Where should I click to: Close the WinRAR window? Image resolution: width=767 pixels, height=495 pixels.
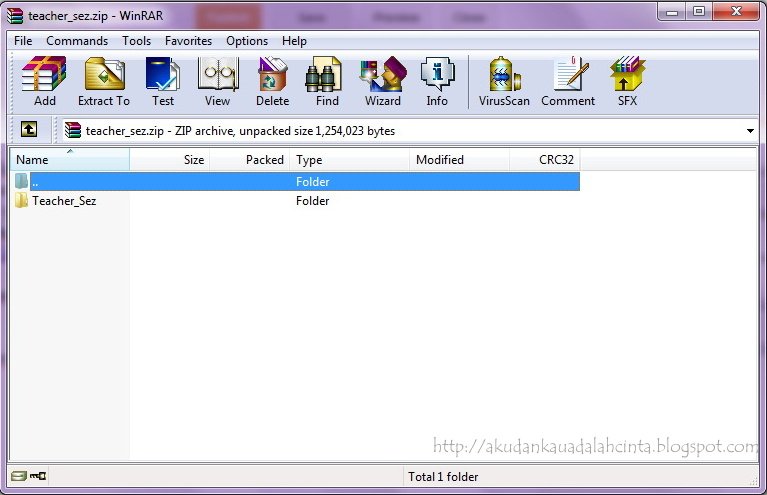[736, 12]
